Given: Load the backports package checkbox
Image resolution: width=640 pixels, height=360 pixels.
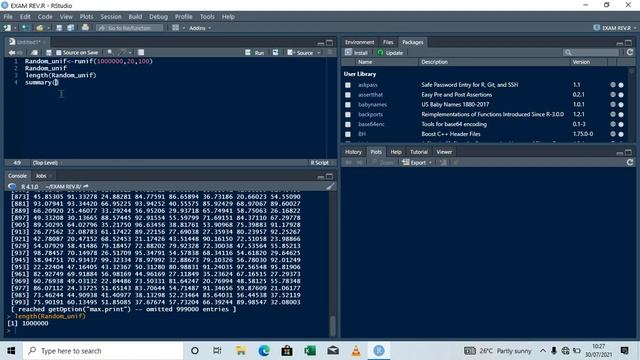Looking at the screenshot, I should point(348,114).
